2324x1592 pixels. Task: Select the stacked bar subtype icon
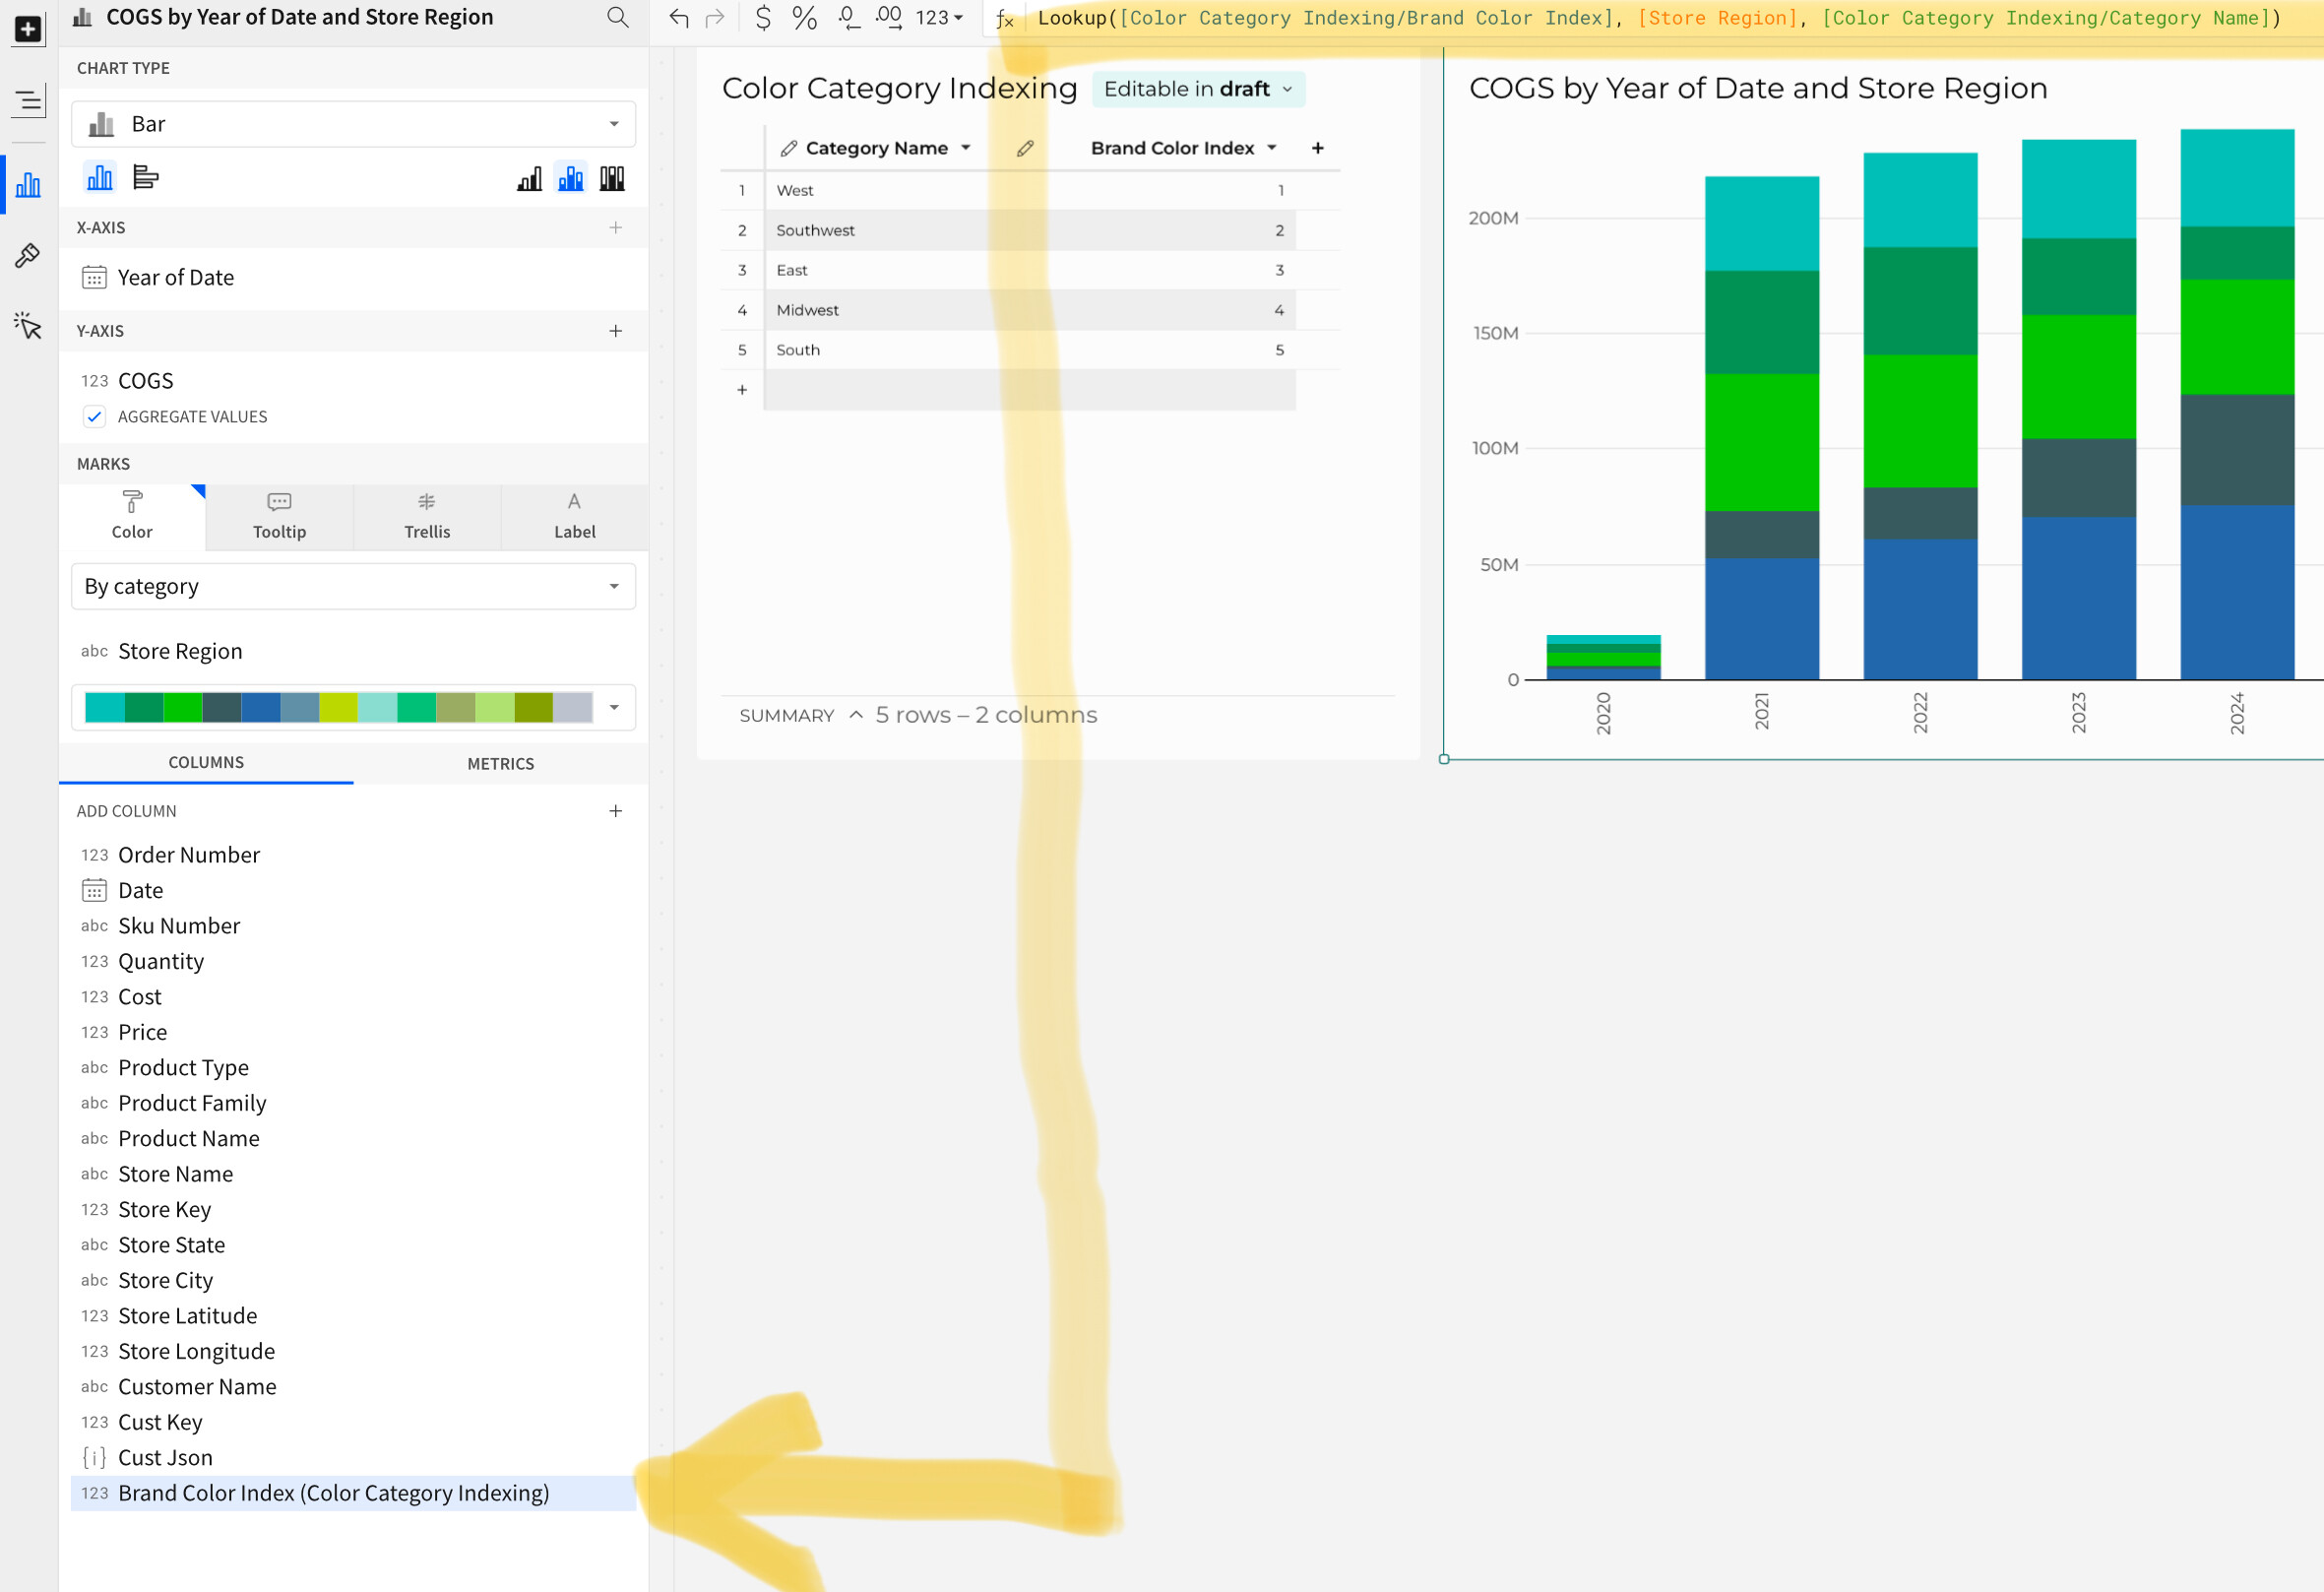(x=570, y=177)
